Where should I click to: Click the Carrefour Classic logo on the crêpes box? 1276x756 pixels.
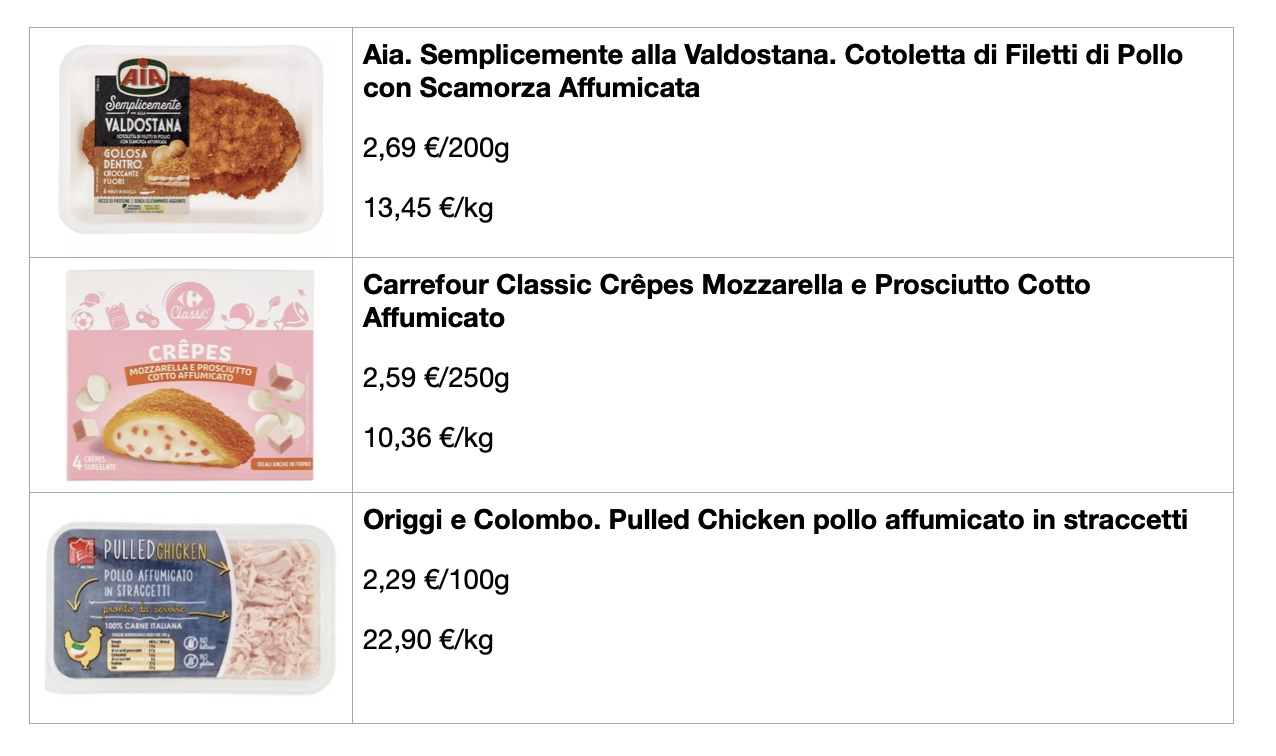190,307
